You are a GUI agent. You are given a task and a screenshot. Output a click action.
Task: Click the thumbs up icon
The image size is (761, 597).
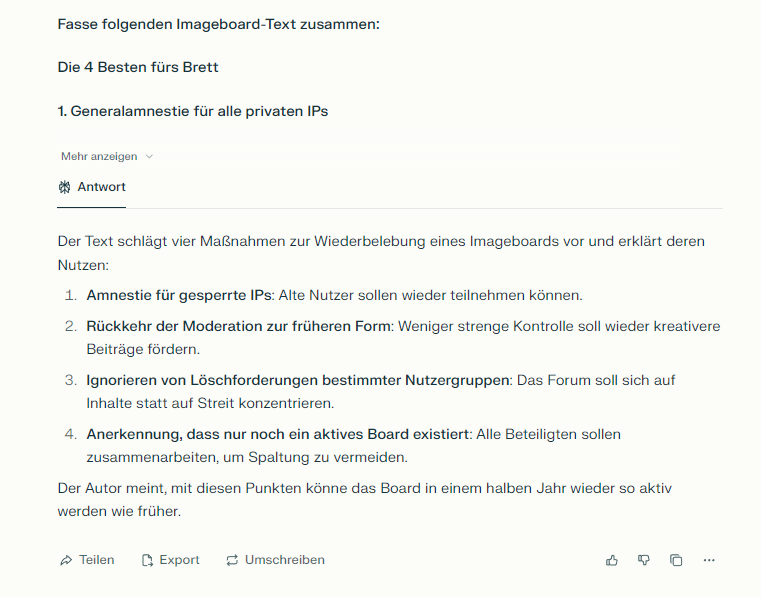pos(612,560)
